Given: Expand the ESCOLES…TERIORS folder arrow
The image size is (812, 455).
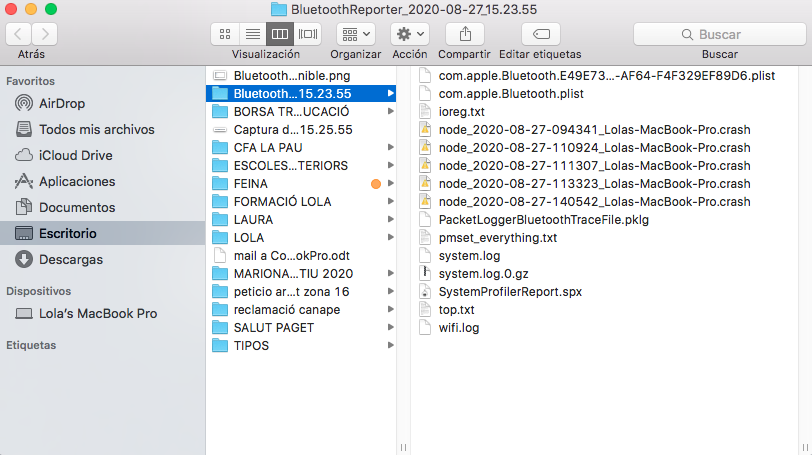Looking at the screenshot, I should 390,166.
